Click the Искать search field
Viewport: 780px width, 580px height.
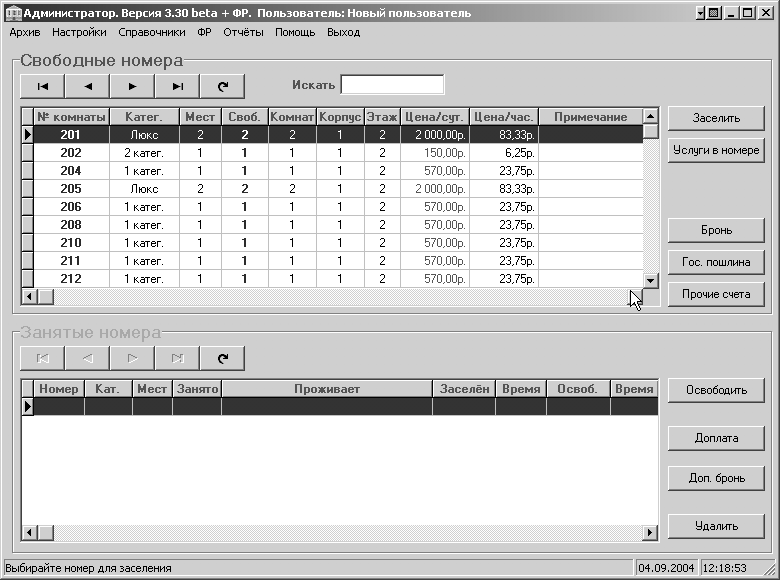point(392,85)
